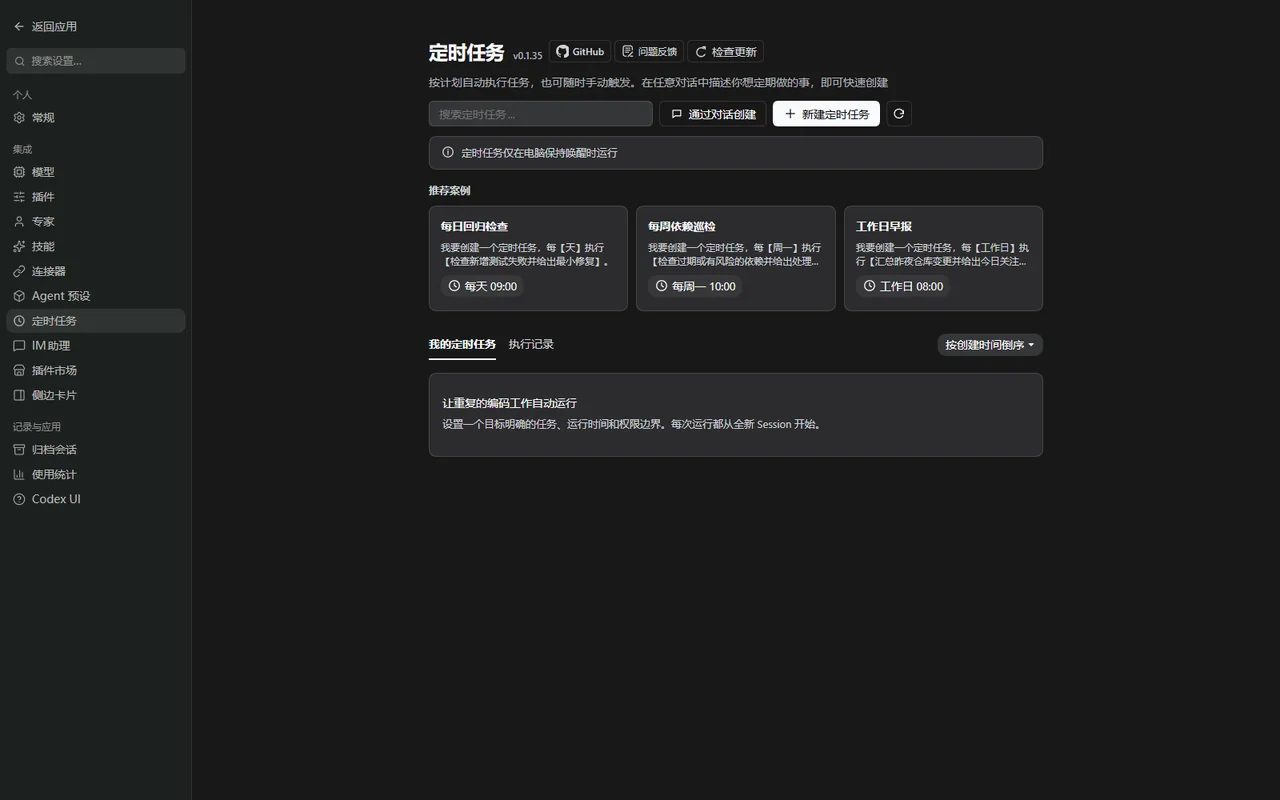Viewport: 1280px width, 800px height.
Task: Click the back arrow next to 返回应用
Action: 19,27
